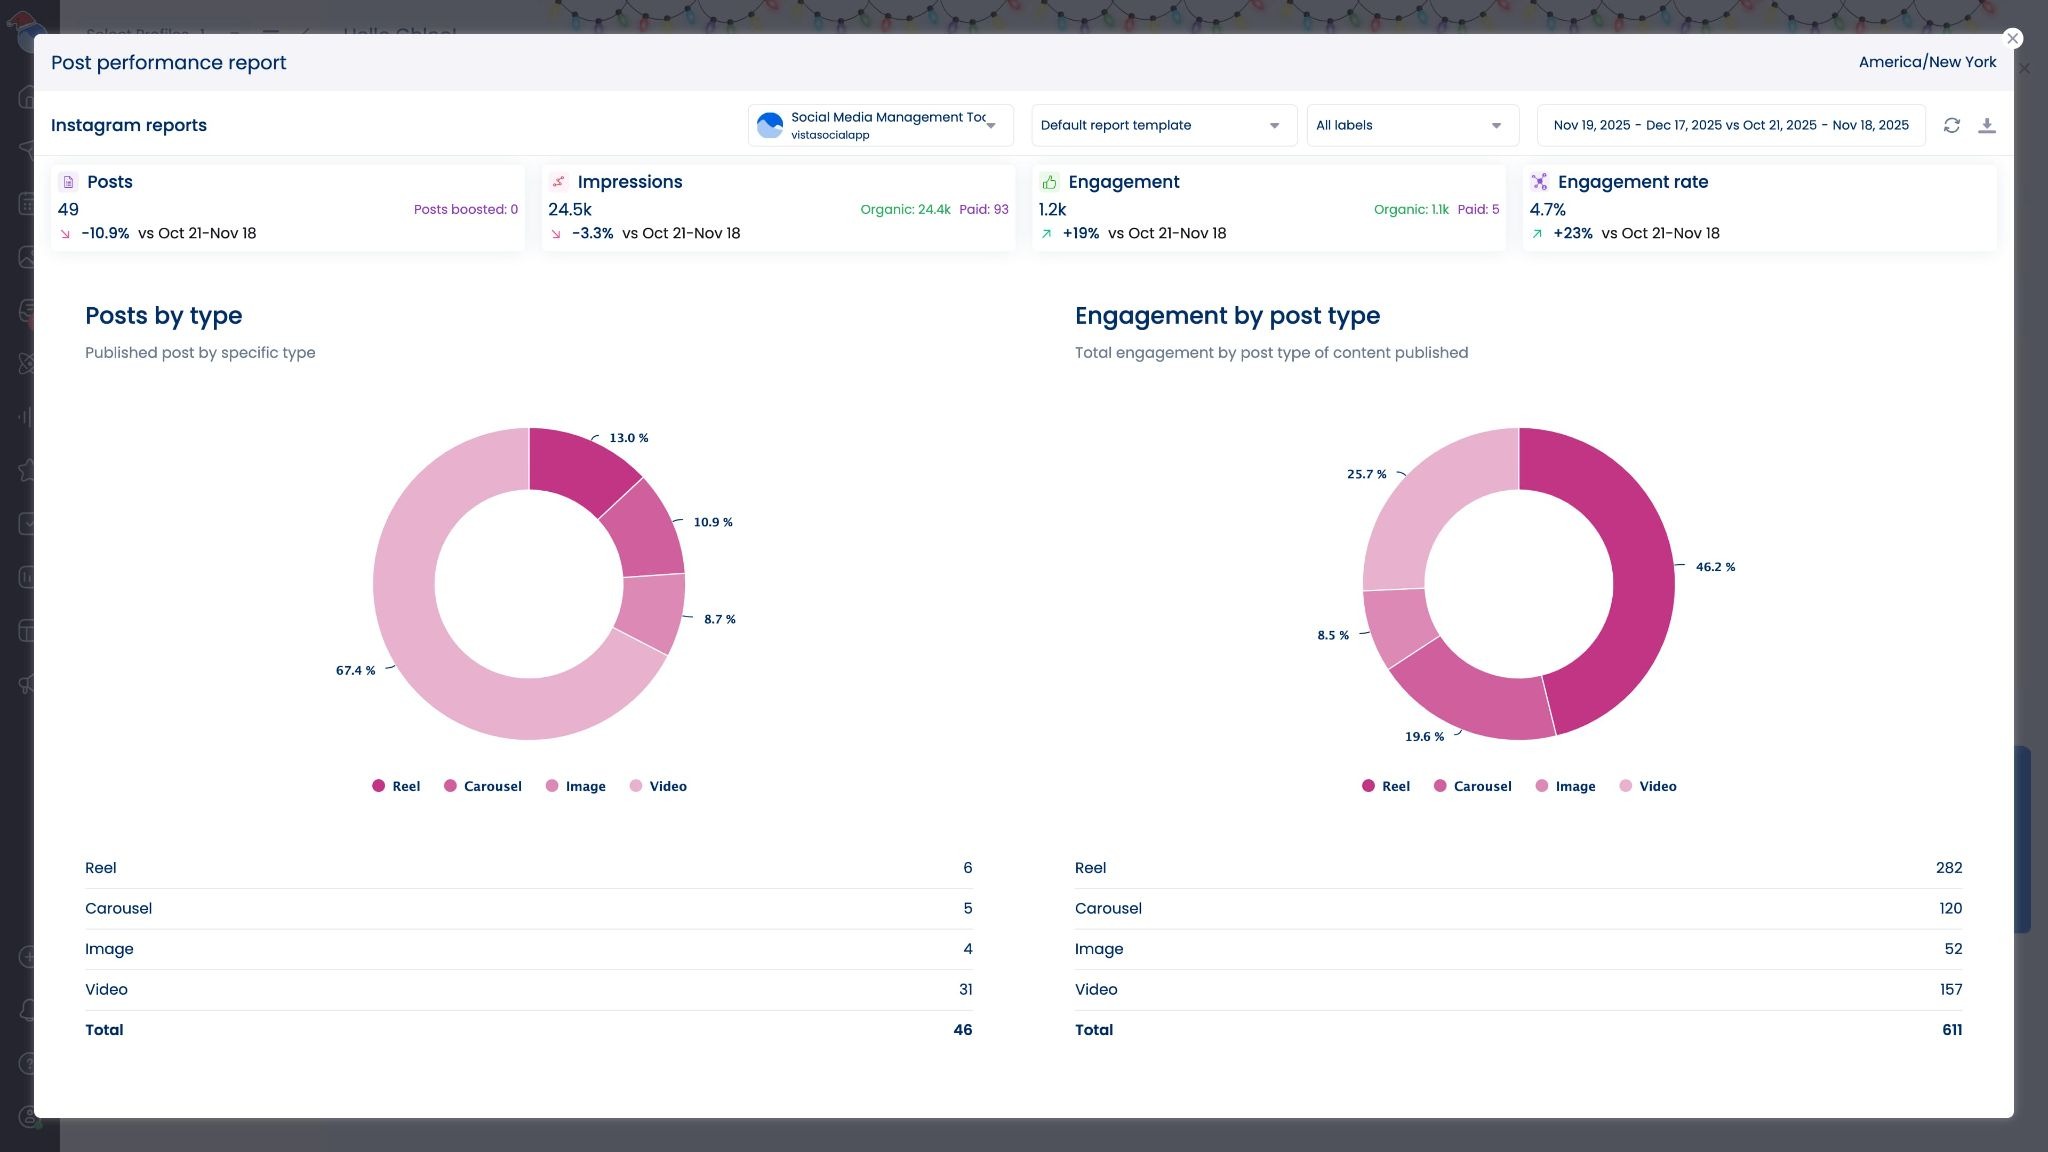Screen dimensions: 2048x1152
Task: Refresh the Instagram report data
Action: (1951, 125)
